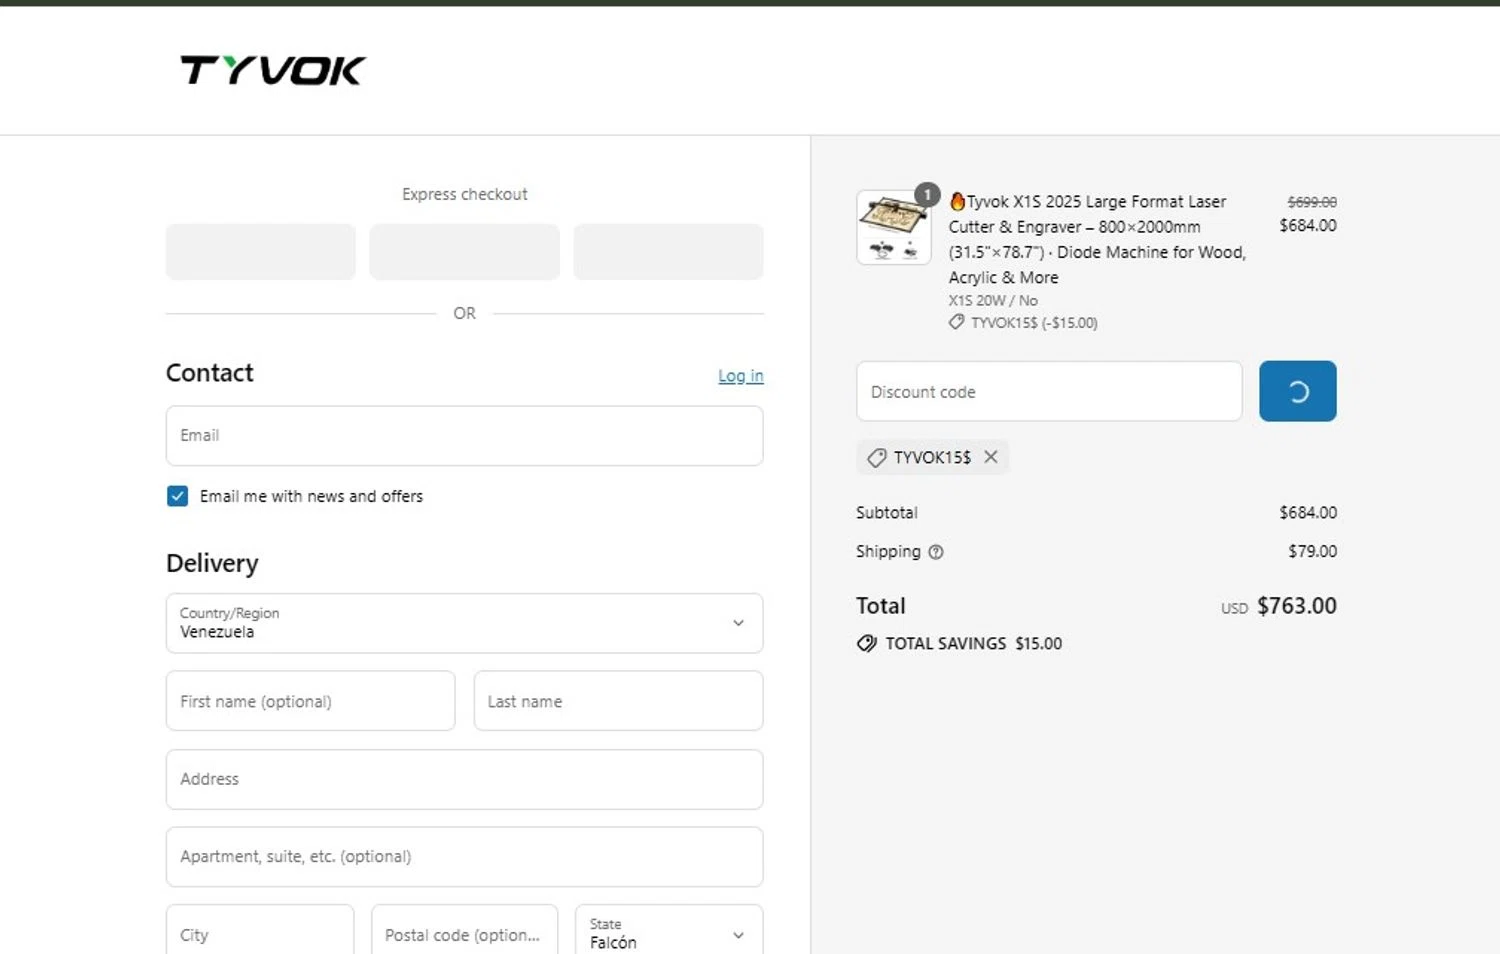Click the quantity badge on product image

(x=927, y=195)
